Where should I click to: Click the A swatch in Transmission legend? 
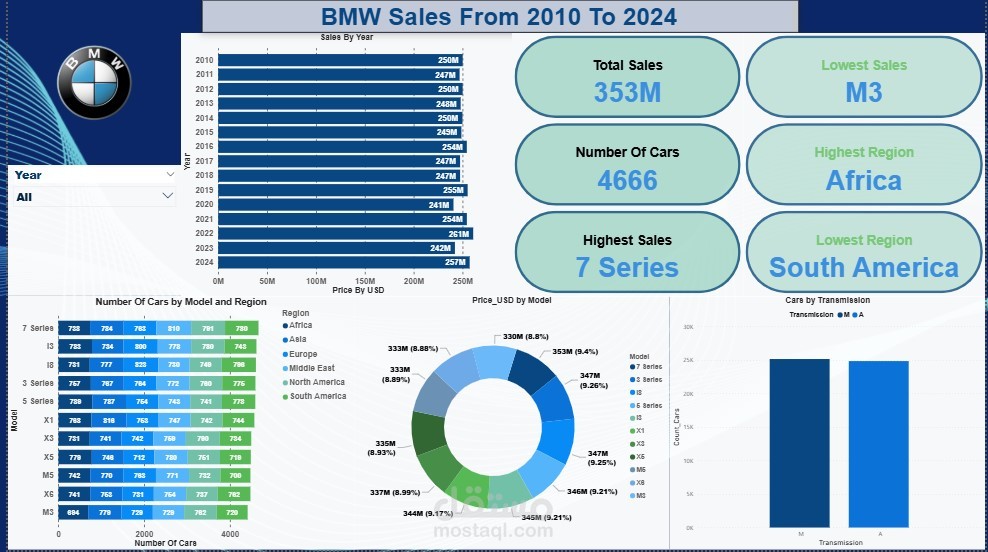tap(855, 314)
